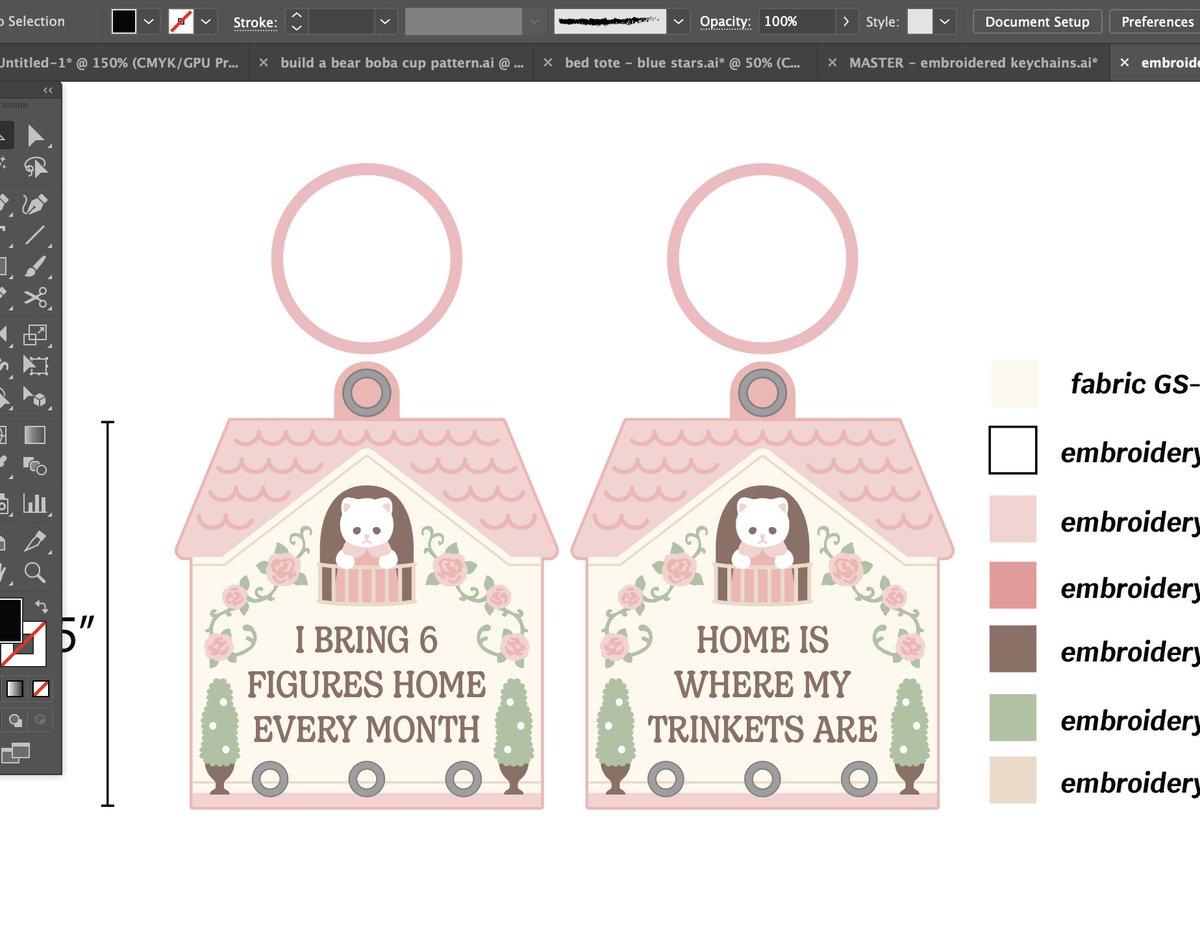Change Screen Mode button in toolbar
Image resolution: width=1200 pixels, height=940 pixels.
click(16, 753)
